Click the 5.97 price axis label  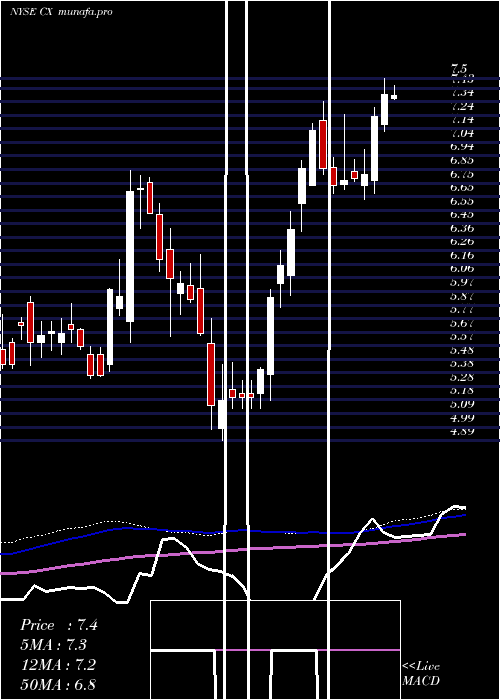tap(462, 282)
